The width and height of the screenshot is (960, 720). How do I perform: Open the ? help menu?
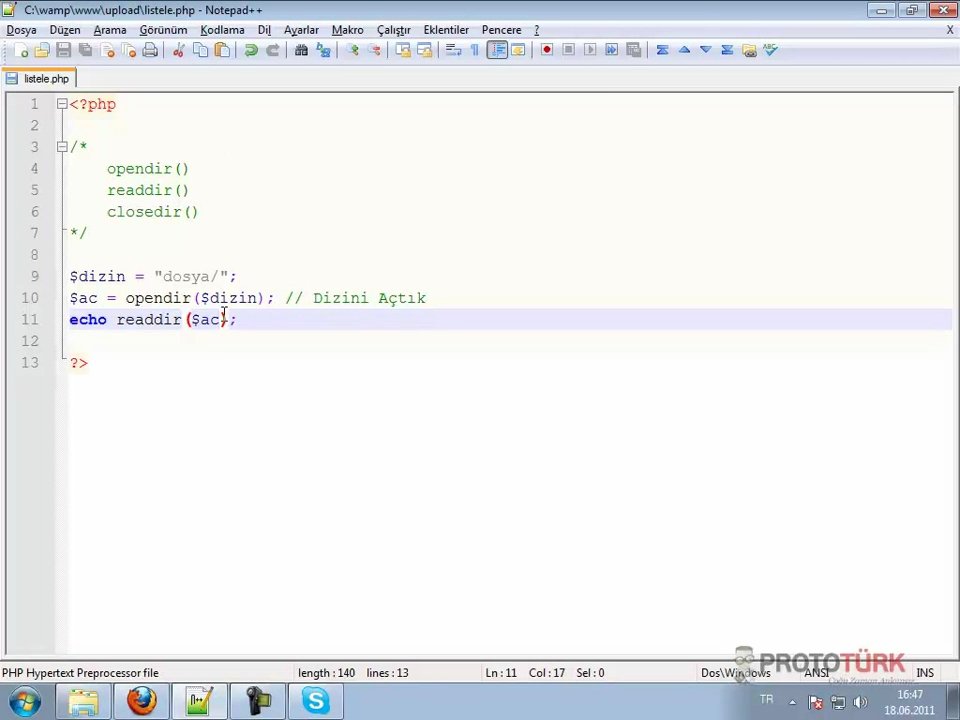tap(536, 30)
